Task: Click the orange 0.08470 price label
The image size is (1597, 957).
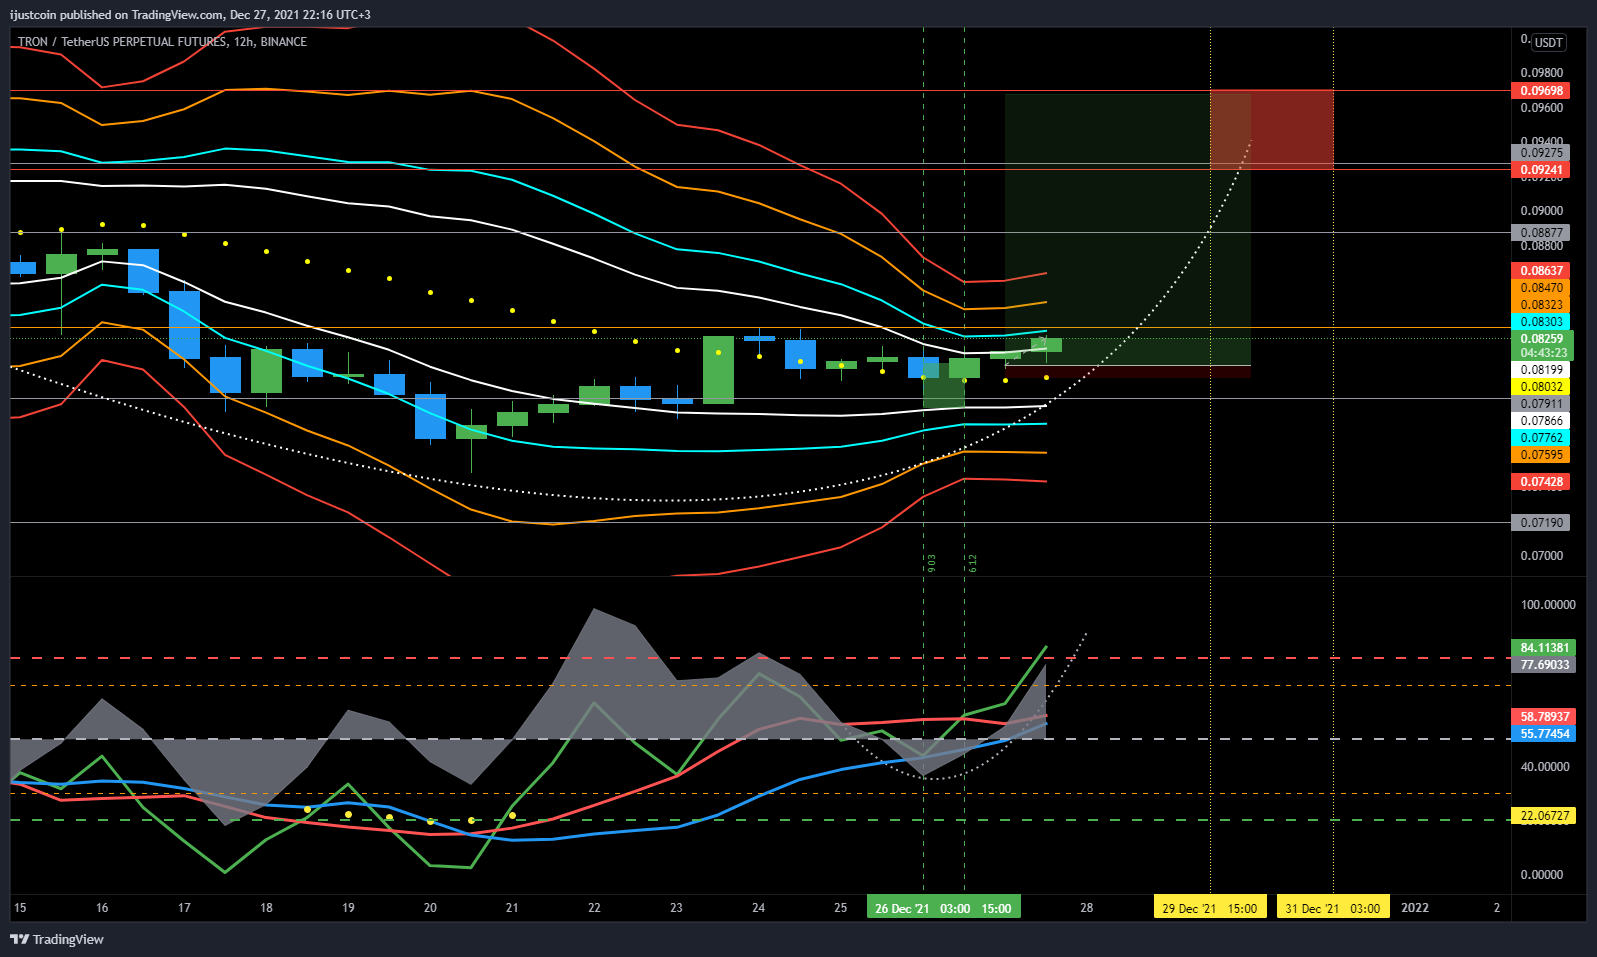Action: [x=1541, y=288]
